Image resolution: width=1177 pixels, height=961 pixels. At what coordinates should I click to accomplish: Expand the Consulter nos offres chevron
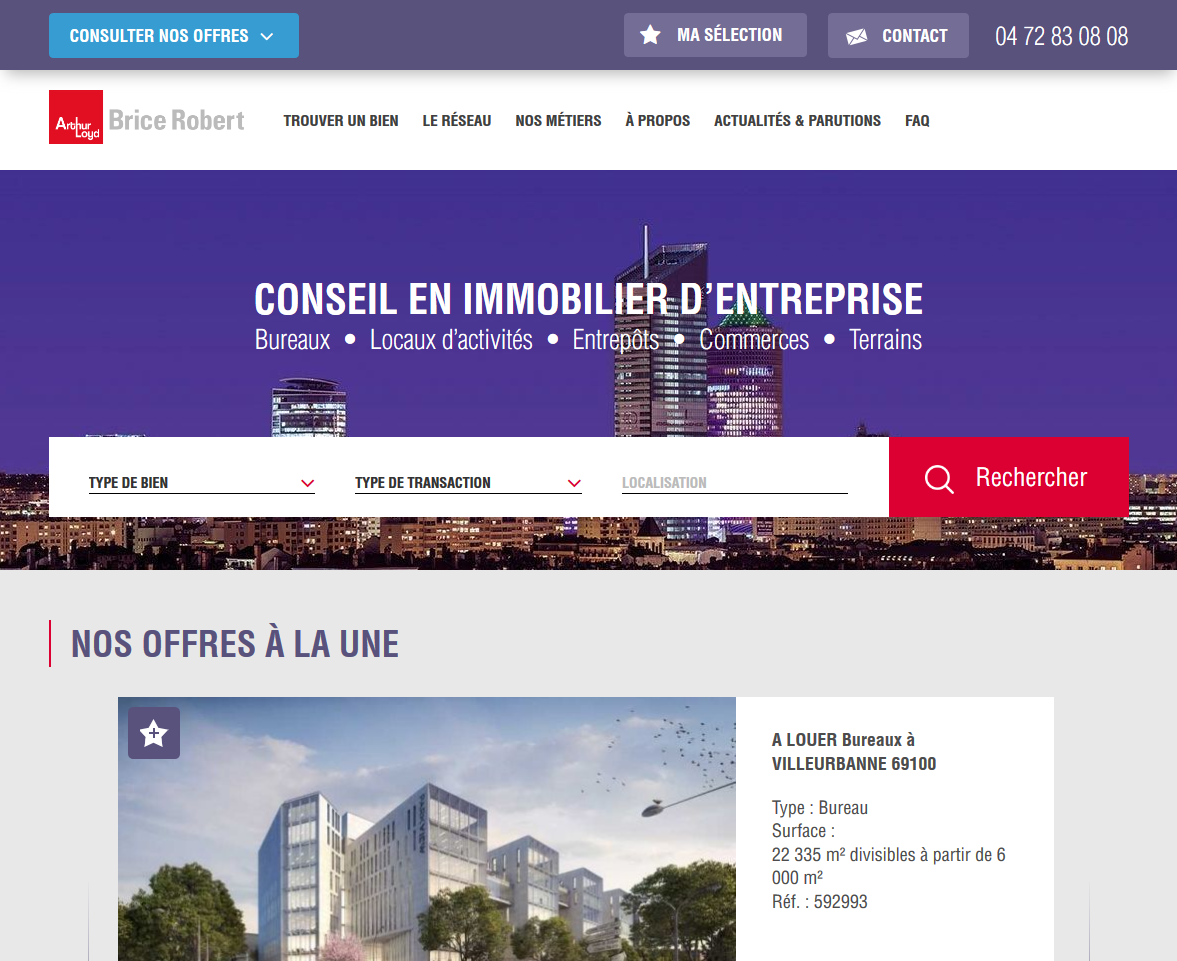(x=266, y=36)
